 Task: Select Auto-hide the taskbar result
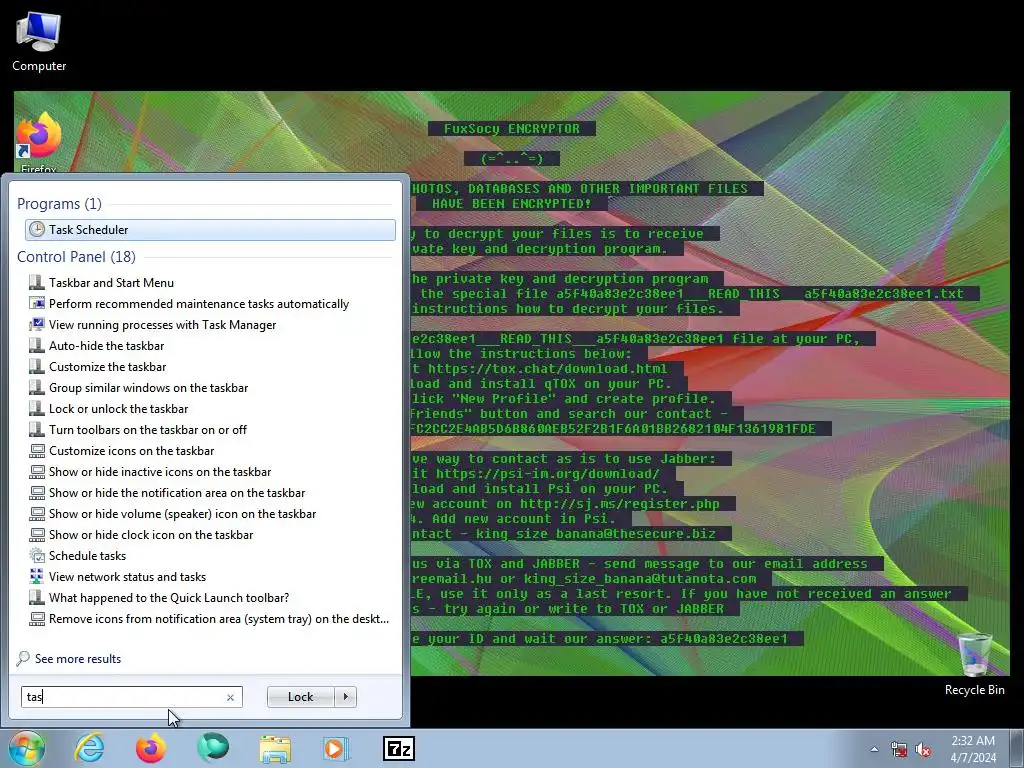[x=106, y=345]
